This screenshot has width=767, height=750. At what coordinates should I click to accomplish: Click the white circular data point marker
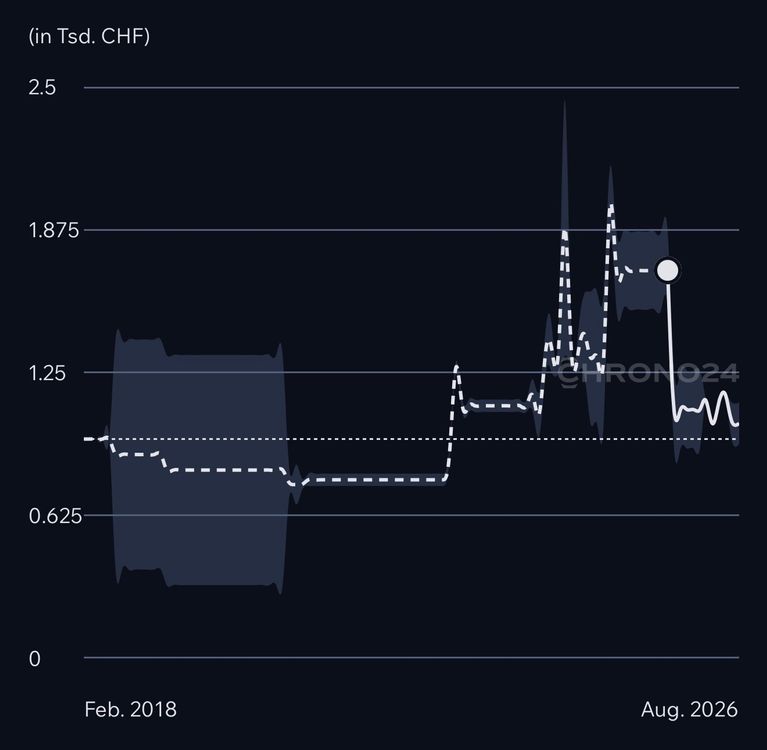click(x=668, y=270)
